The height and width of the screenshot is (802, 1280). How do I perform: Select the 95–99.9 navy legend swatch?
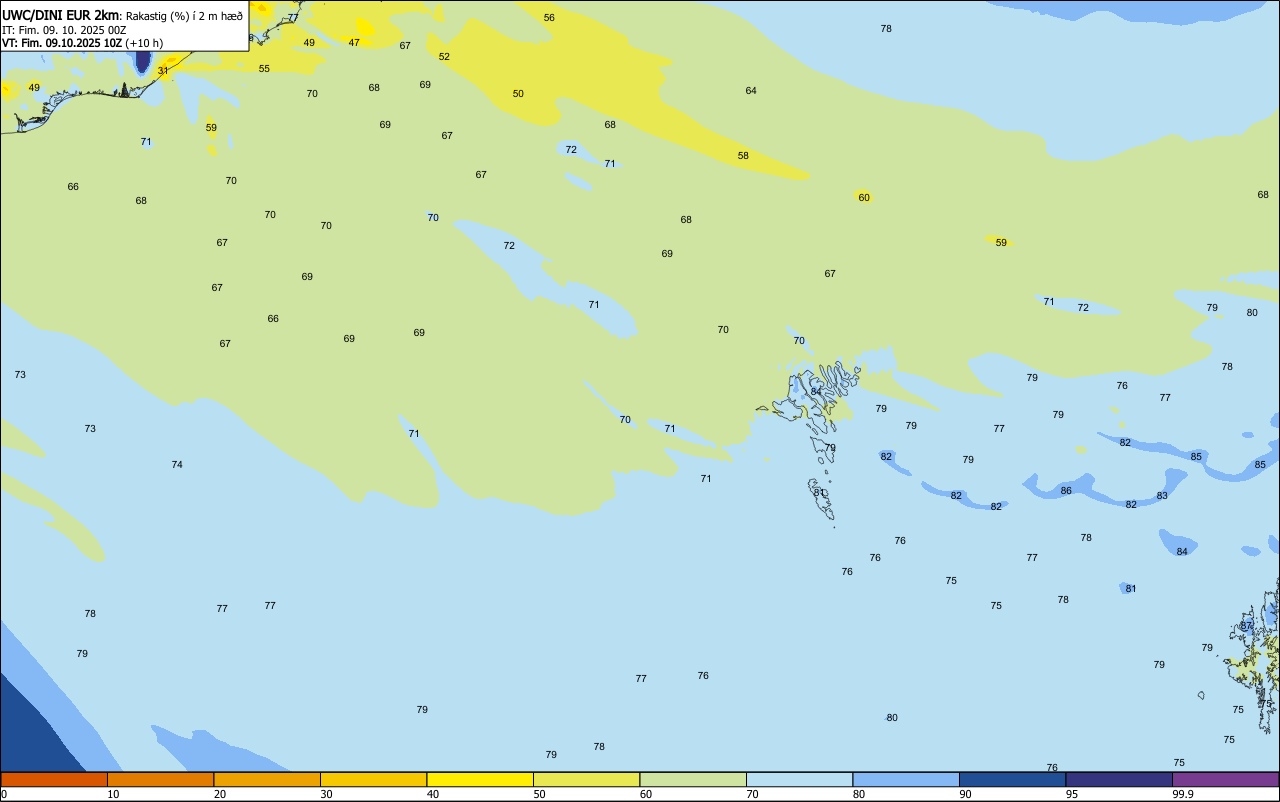pyautogui.click(x=1119, y=779)
